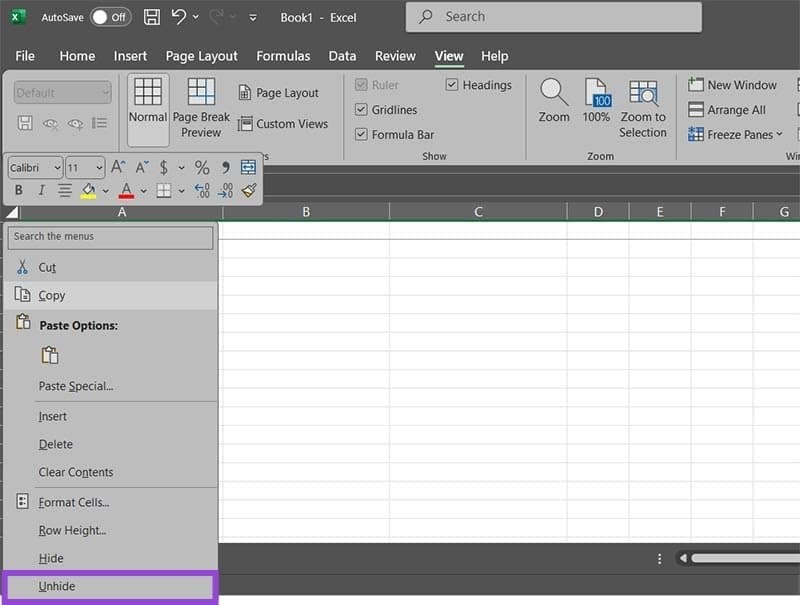
Task: Open the font size dropdown
Action: (x=98, y=168)
